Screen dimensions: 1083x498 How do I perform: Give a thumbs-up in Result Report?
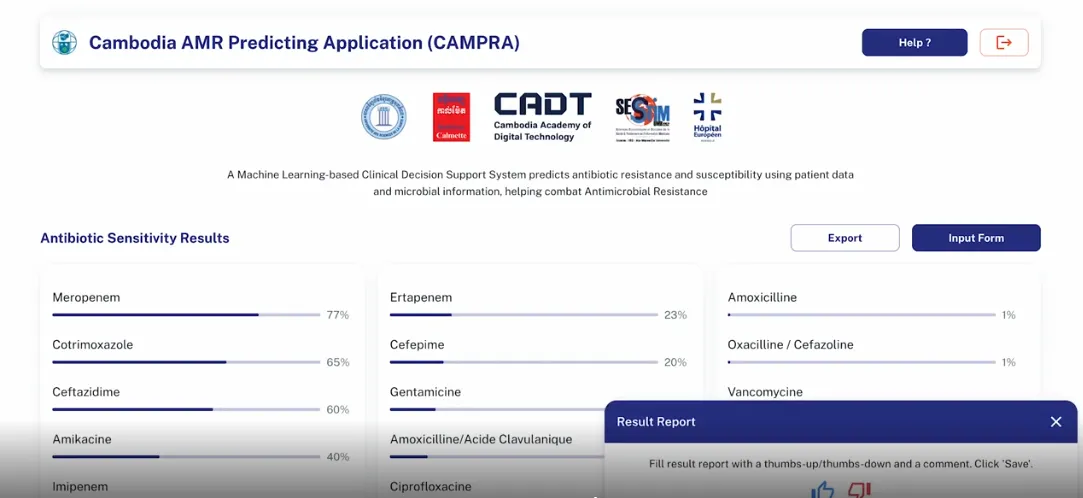click(x=823, y=489)
